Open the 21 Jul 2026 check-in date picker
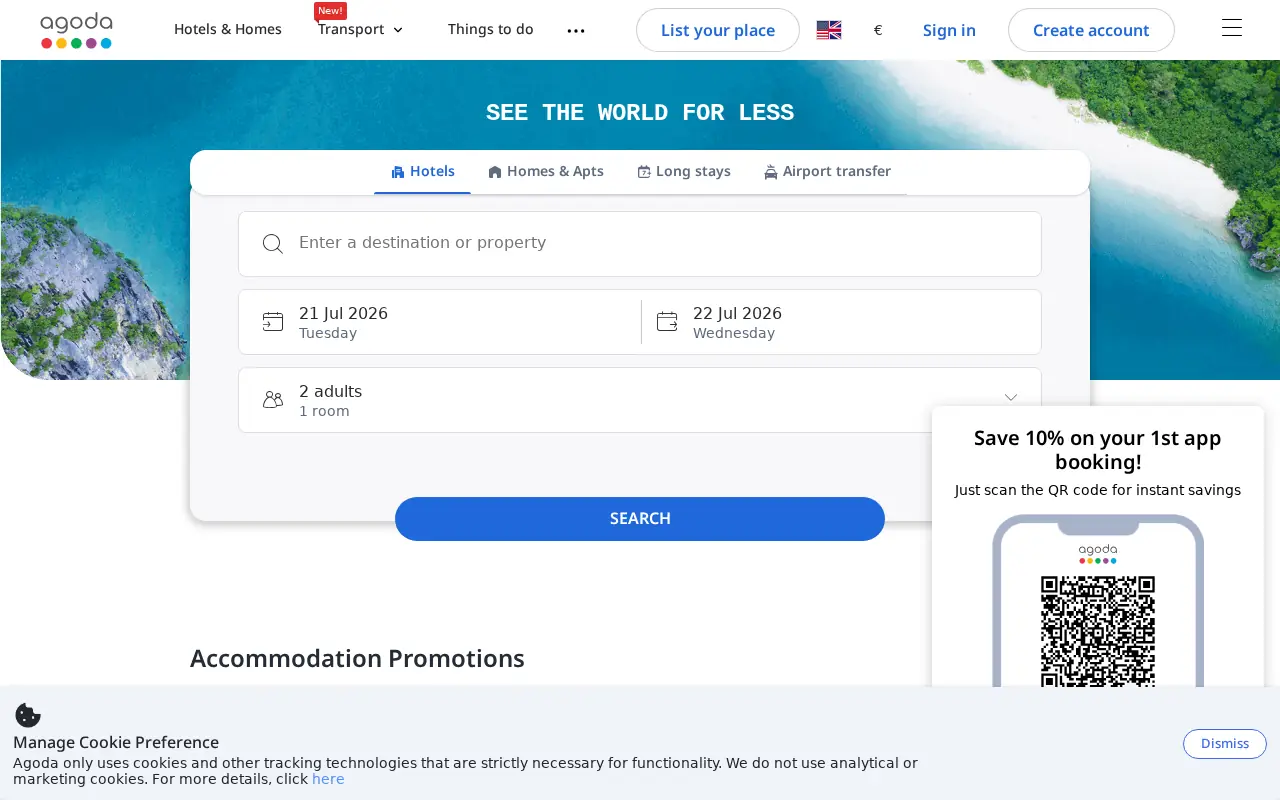 tap(440, 322)
